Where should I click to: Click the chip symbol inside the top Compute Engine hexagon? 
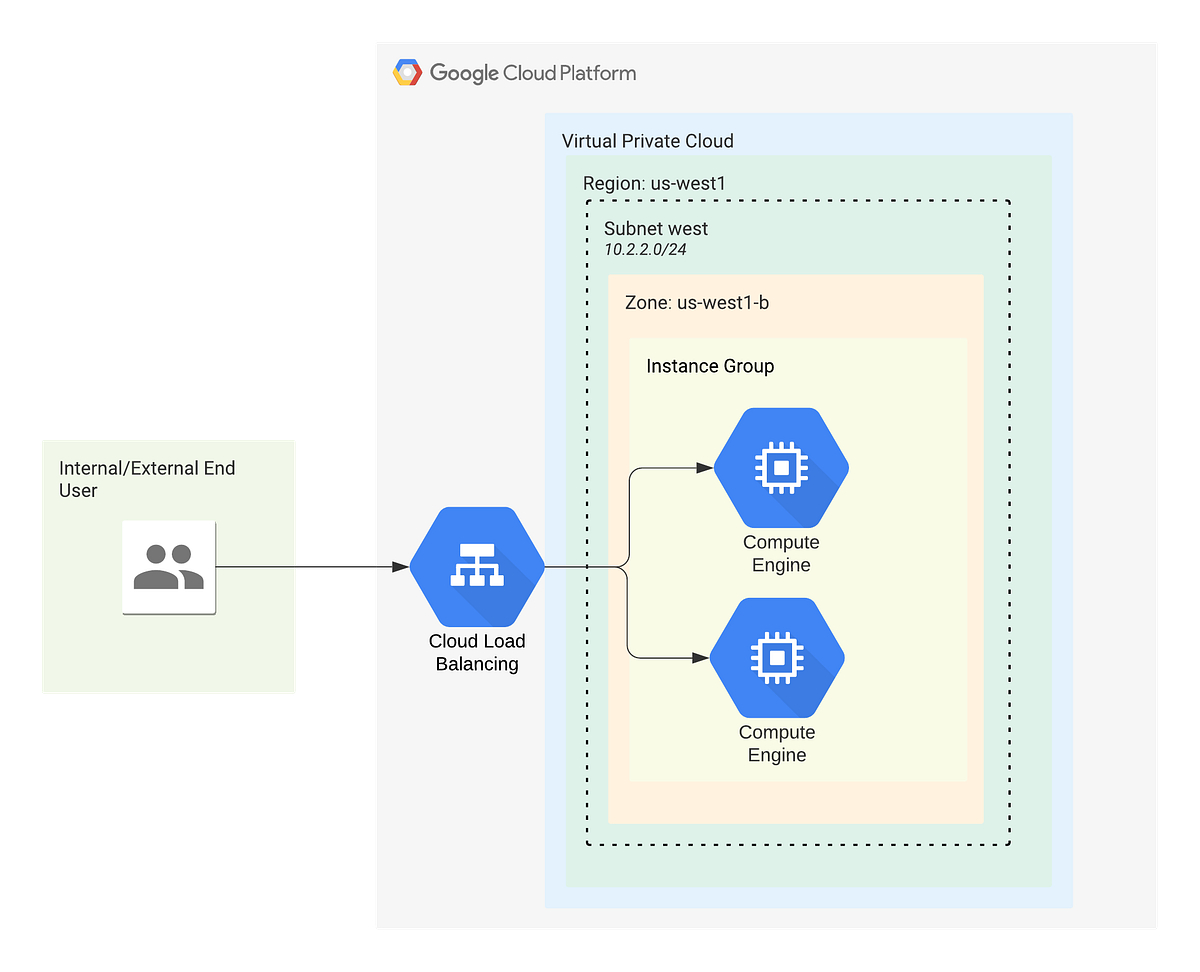(x=781, y=466)
